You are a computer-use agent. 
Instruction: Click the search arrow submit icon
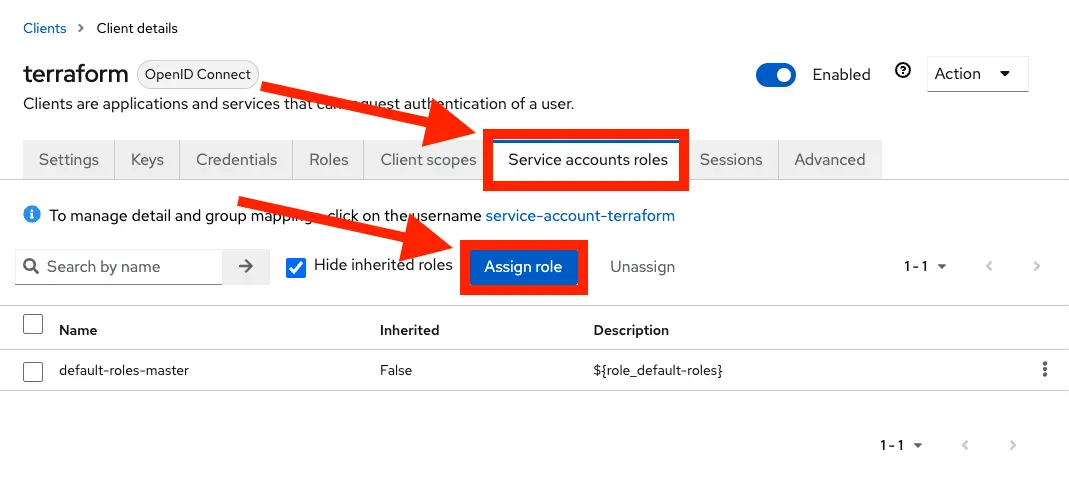[x=246, y=267]
